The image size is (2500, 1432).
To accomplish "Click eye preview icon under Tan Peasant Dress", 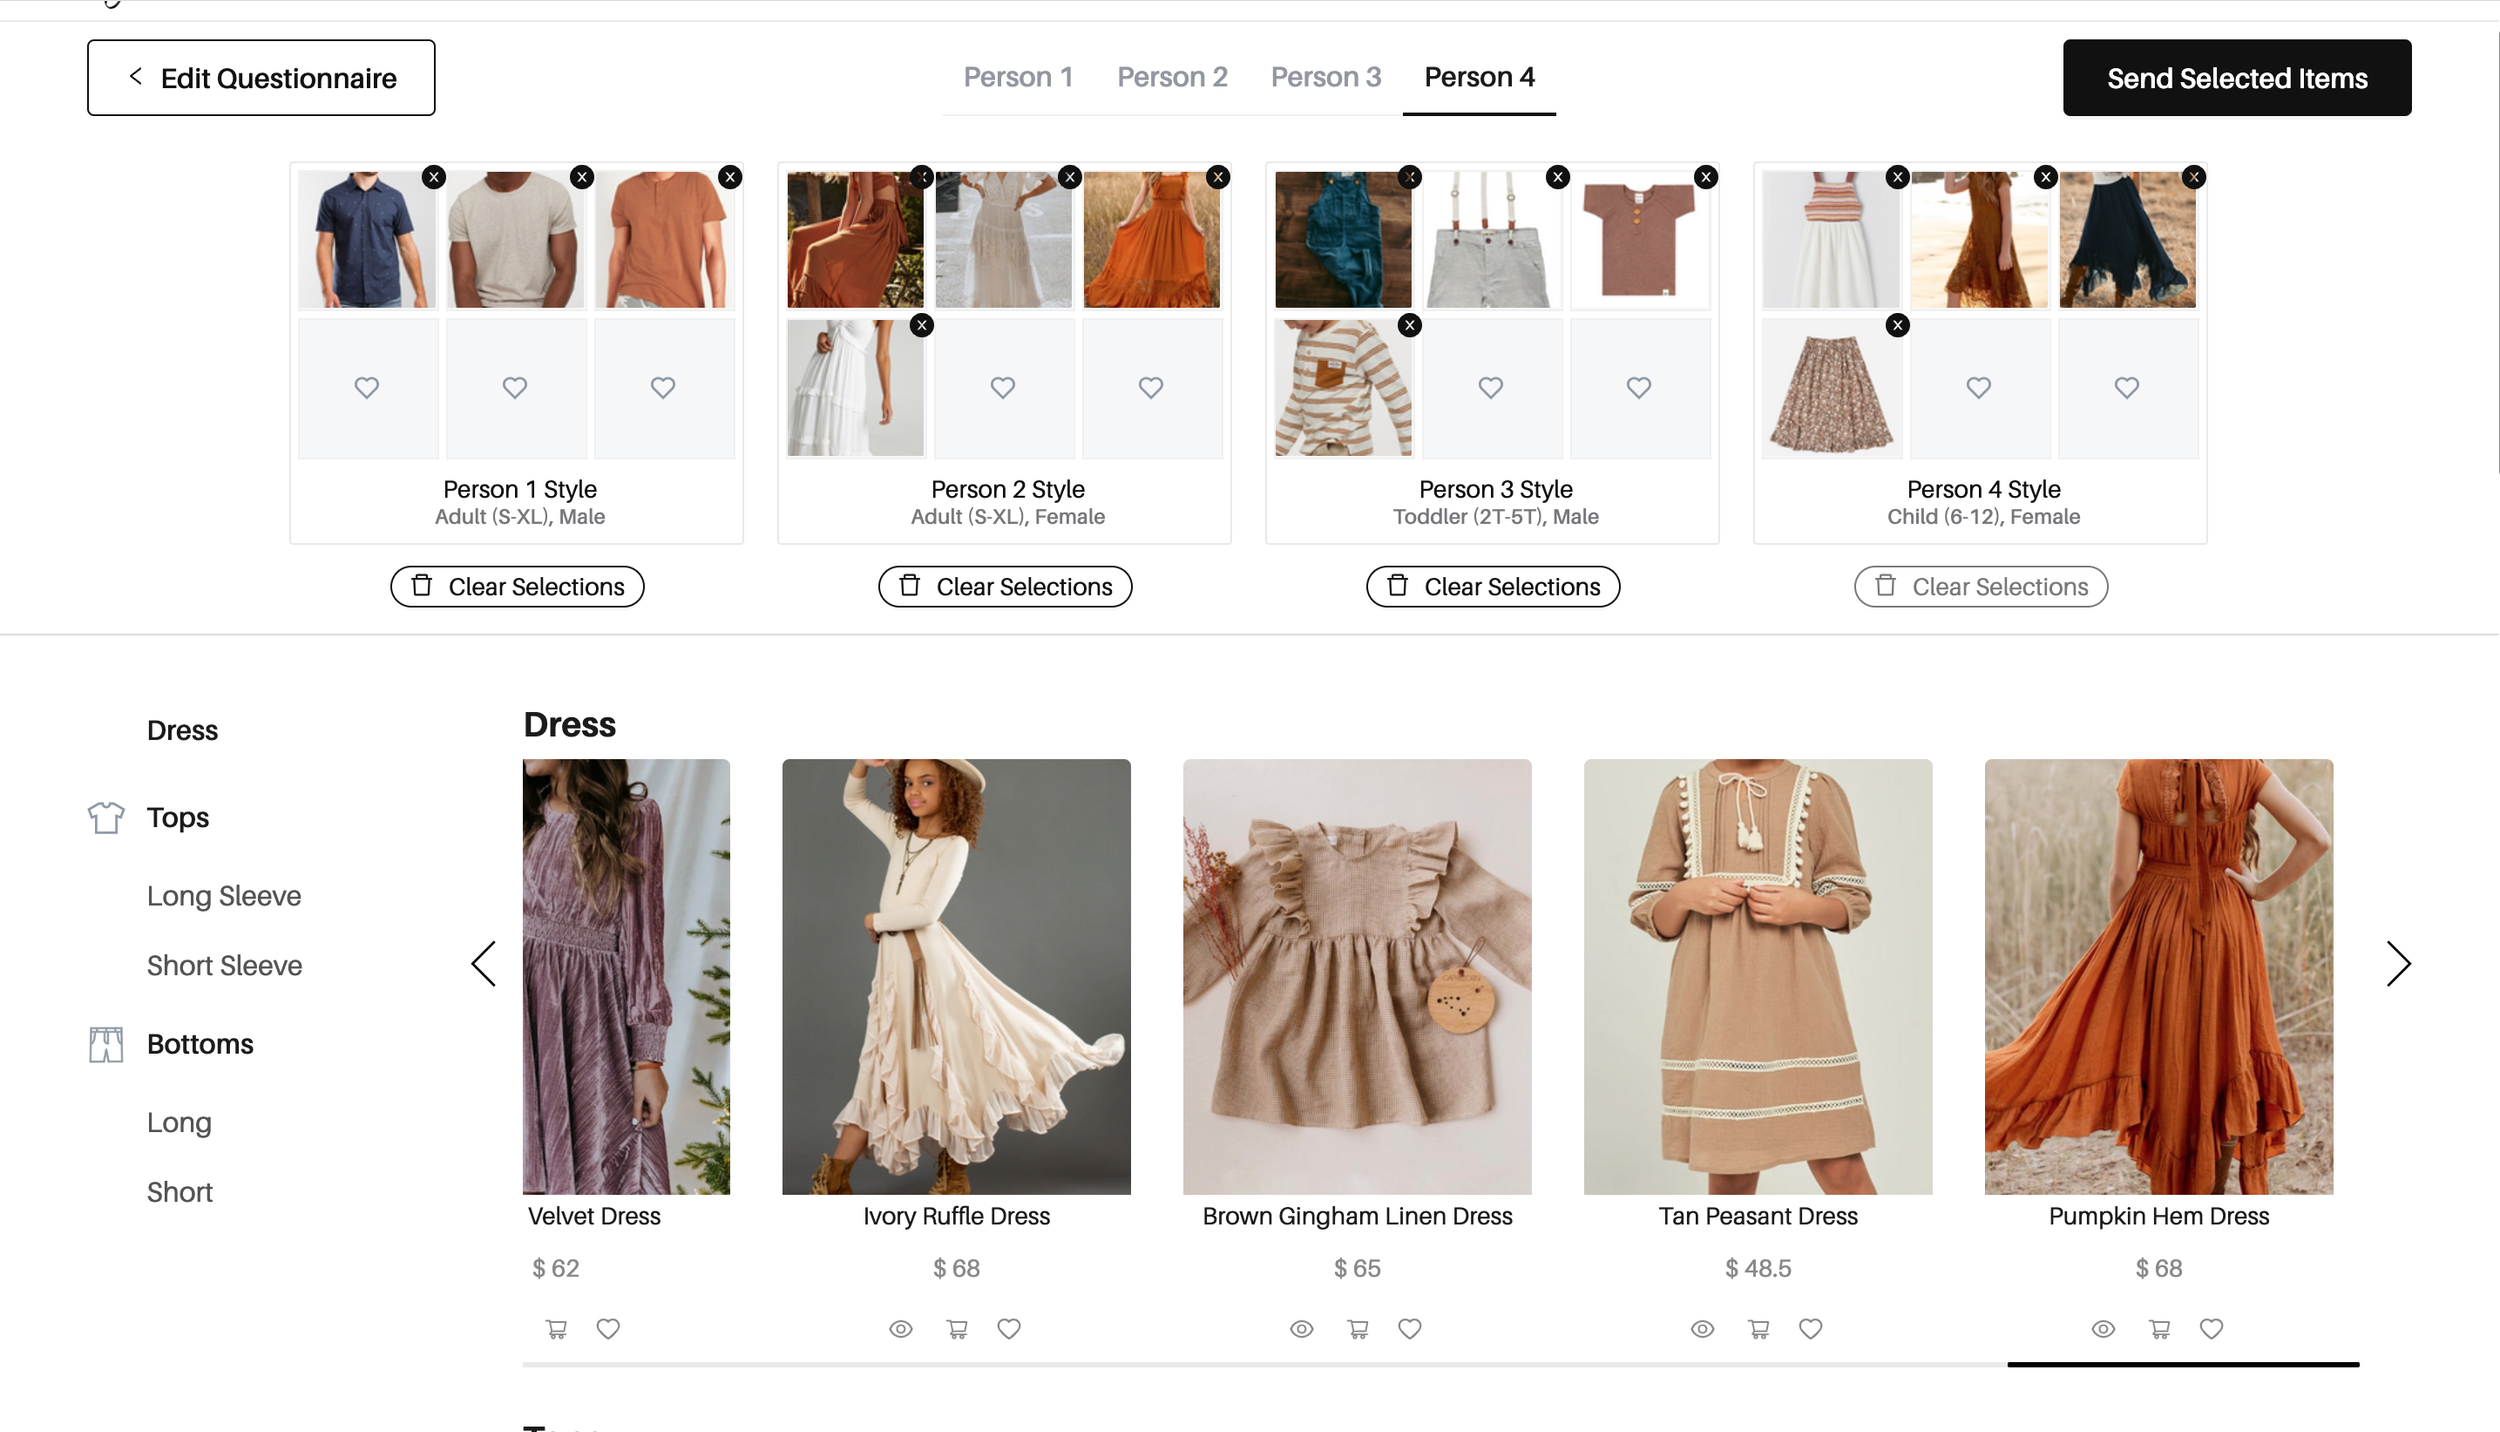I will click(x=1702, y=1329).
